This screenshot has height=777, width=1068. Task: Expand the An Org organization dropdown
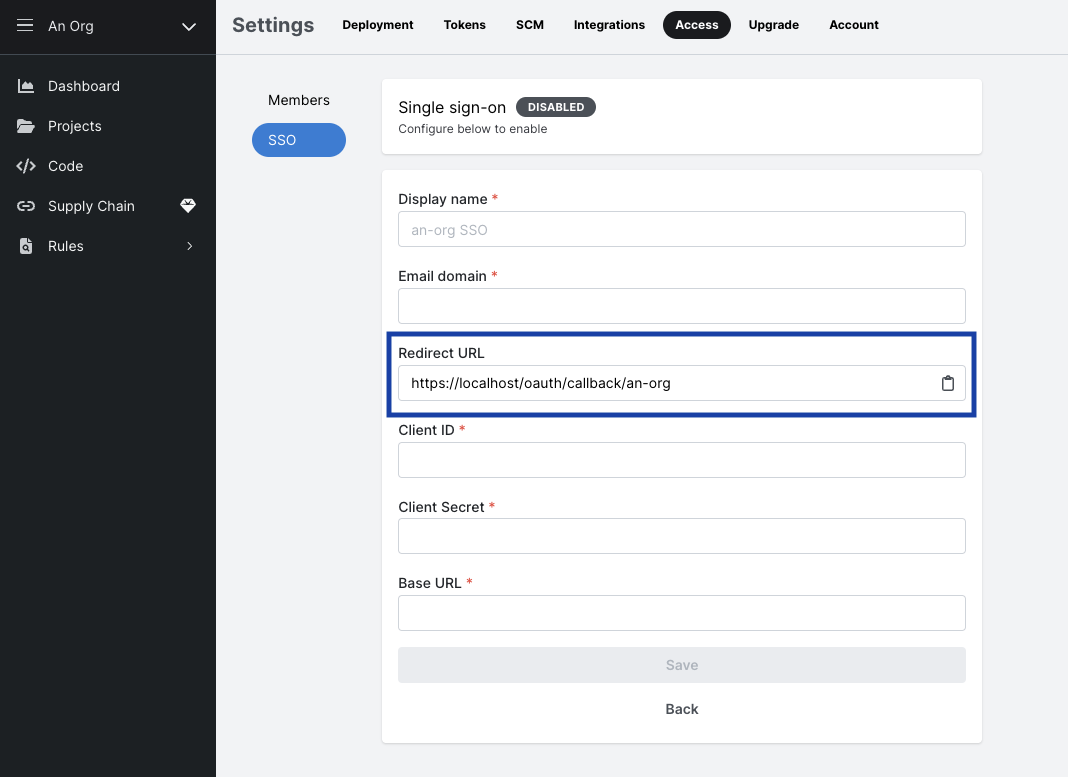(189, 27)
